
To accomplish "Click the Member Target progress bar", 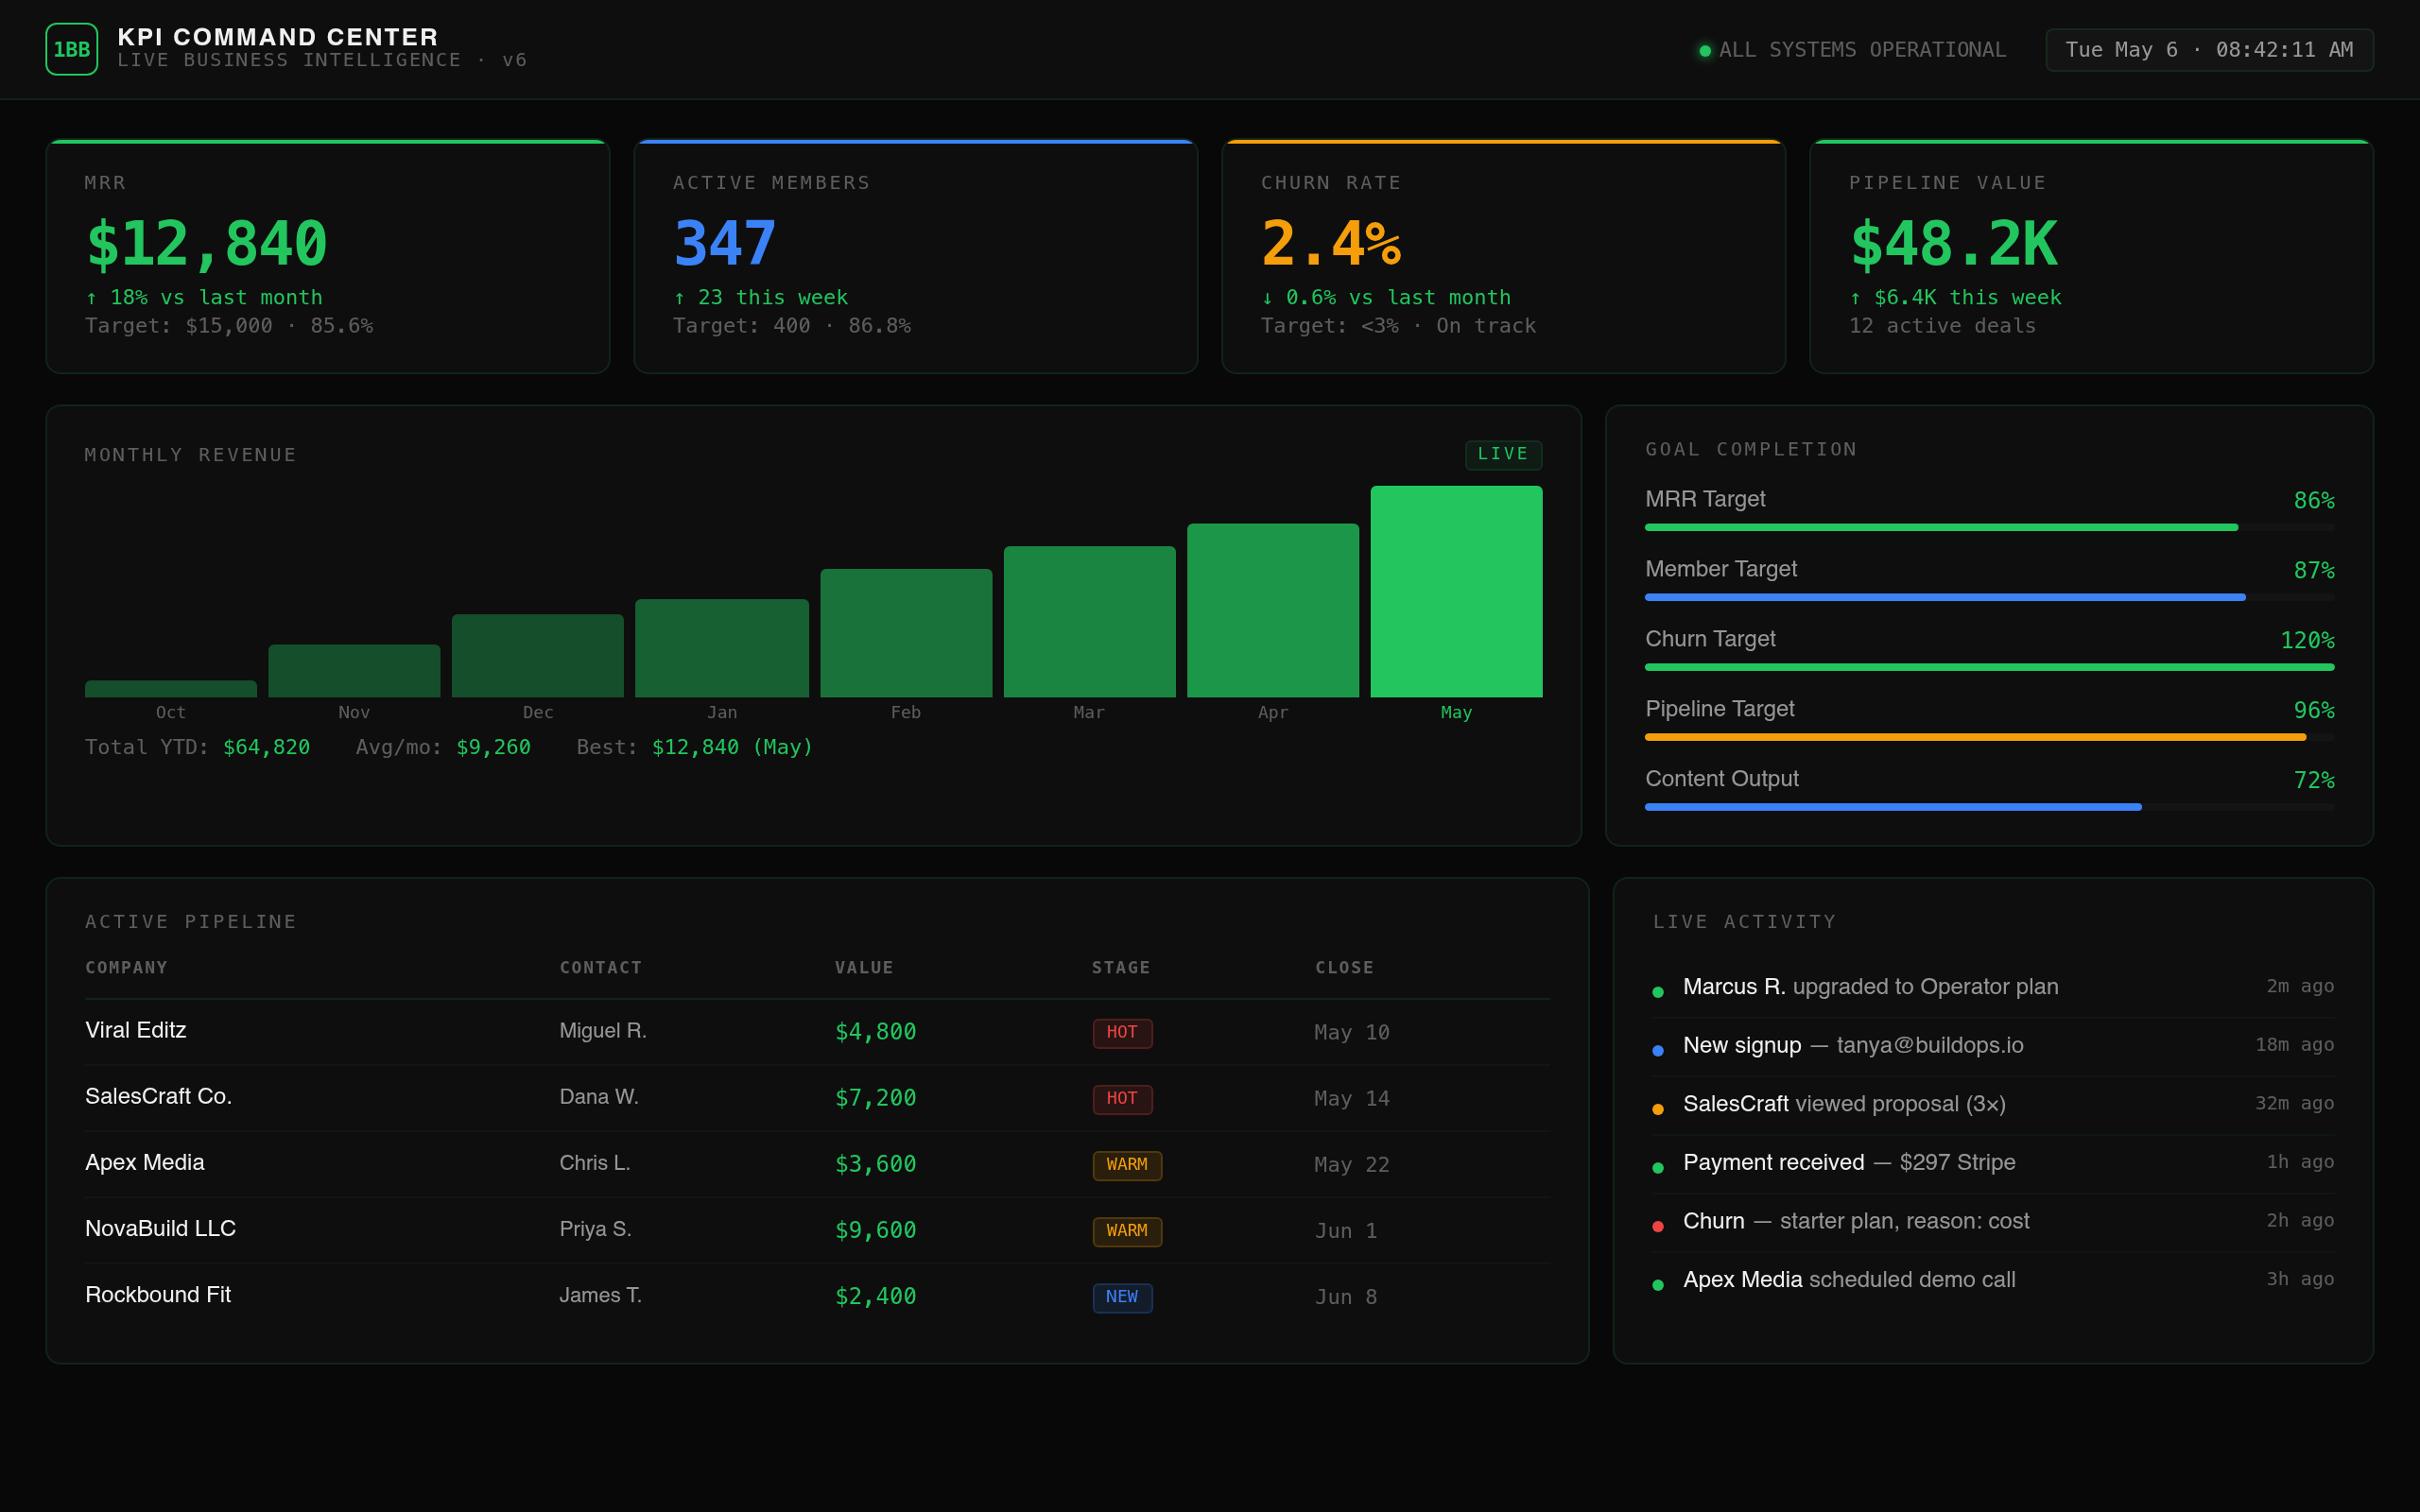I will (x=1989, y=597).
